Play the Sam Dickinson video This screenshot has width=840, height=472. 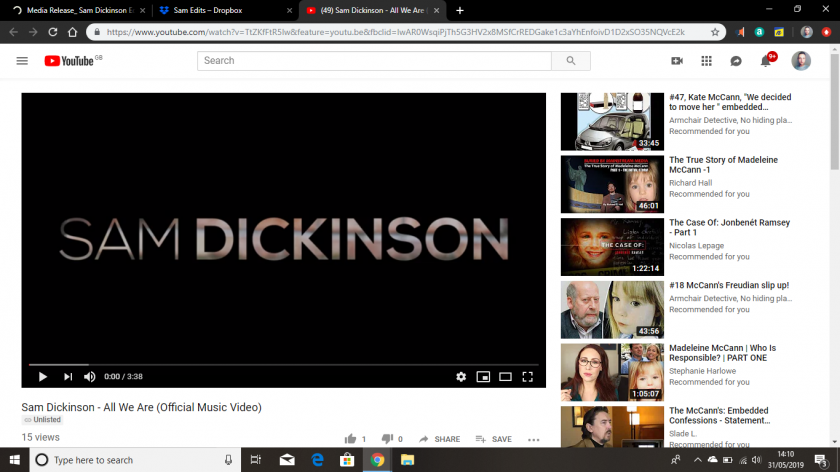coord(42,377)
